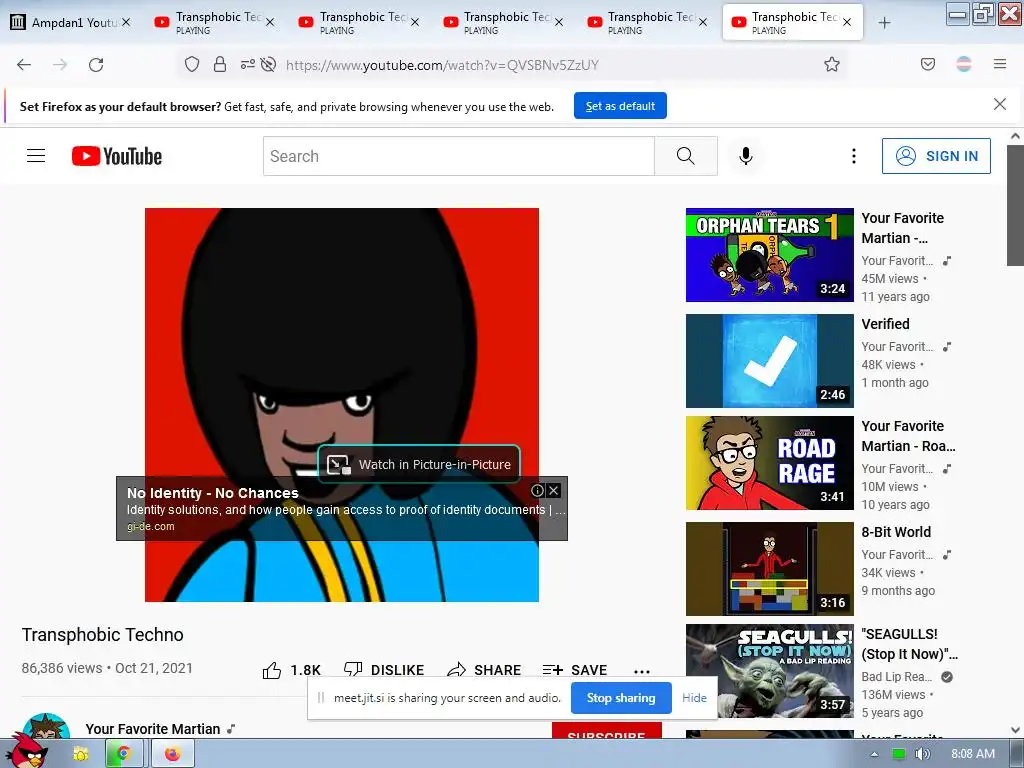Open the site permissions icon in address bar

click(248, 64)
